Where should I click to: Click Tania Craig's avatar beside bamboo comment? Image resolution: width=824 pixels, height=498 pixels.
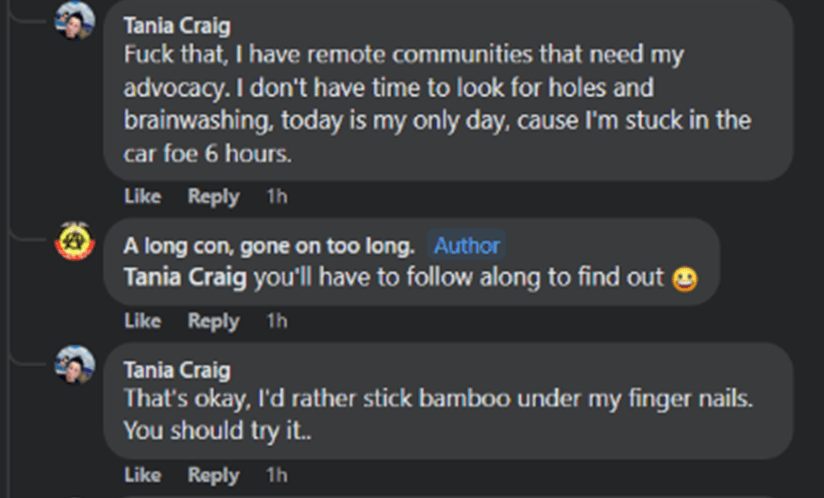74,365
